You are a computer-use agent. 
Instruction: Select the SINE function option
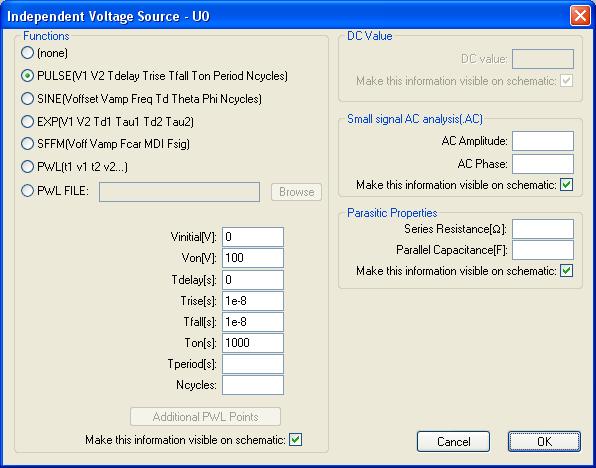(27, 99)
